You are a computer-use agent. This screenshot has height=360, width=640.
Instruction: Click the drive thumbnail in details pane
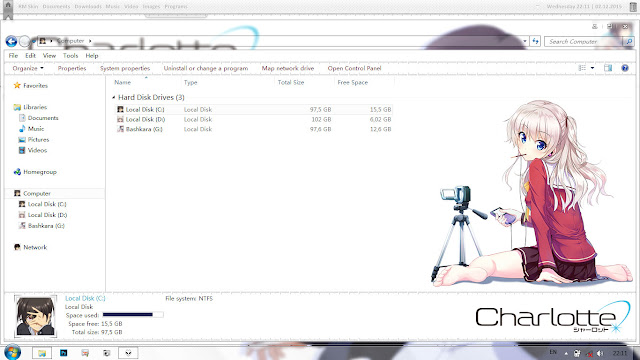click(35, 316)
